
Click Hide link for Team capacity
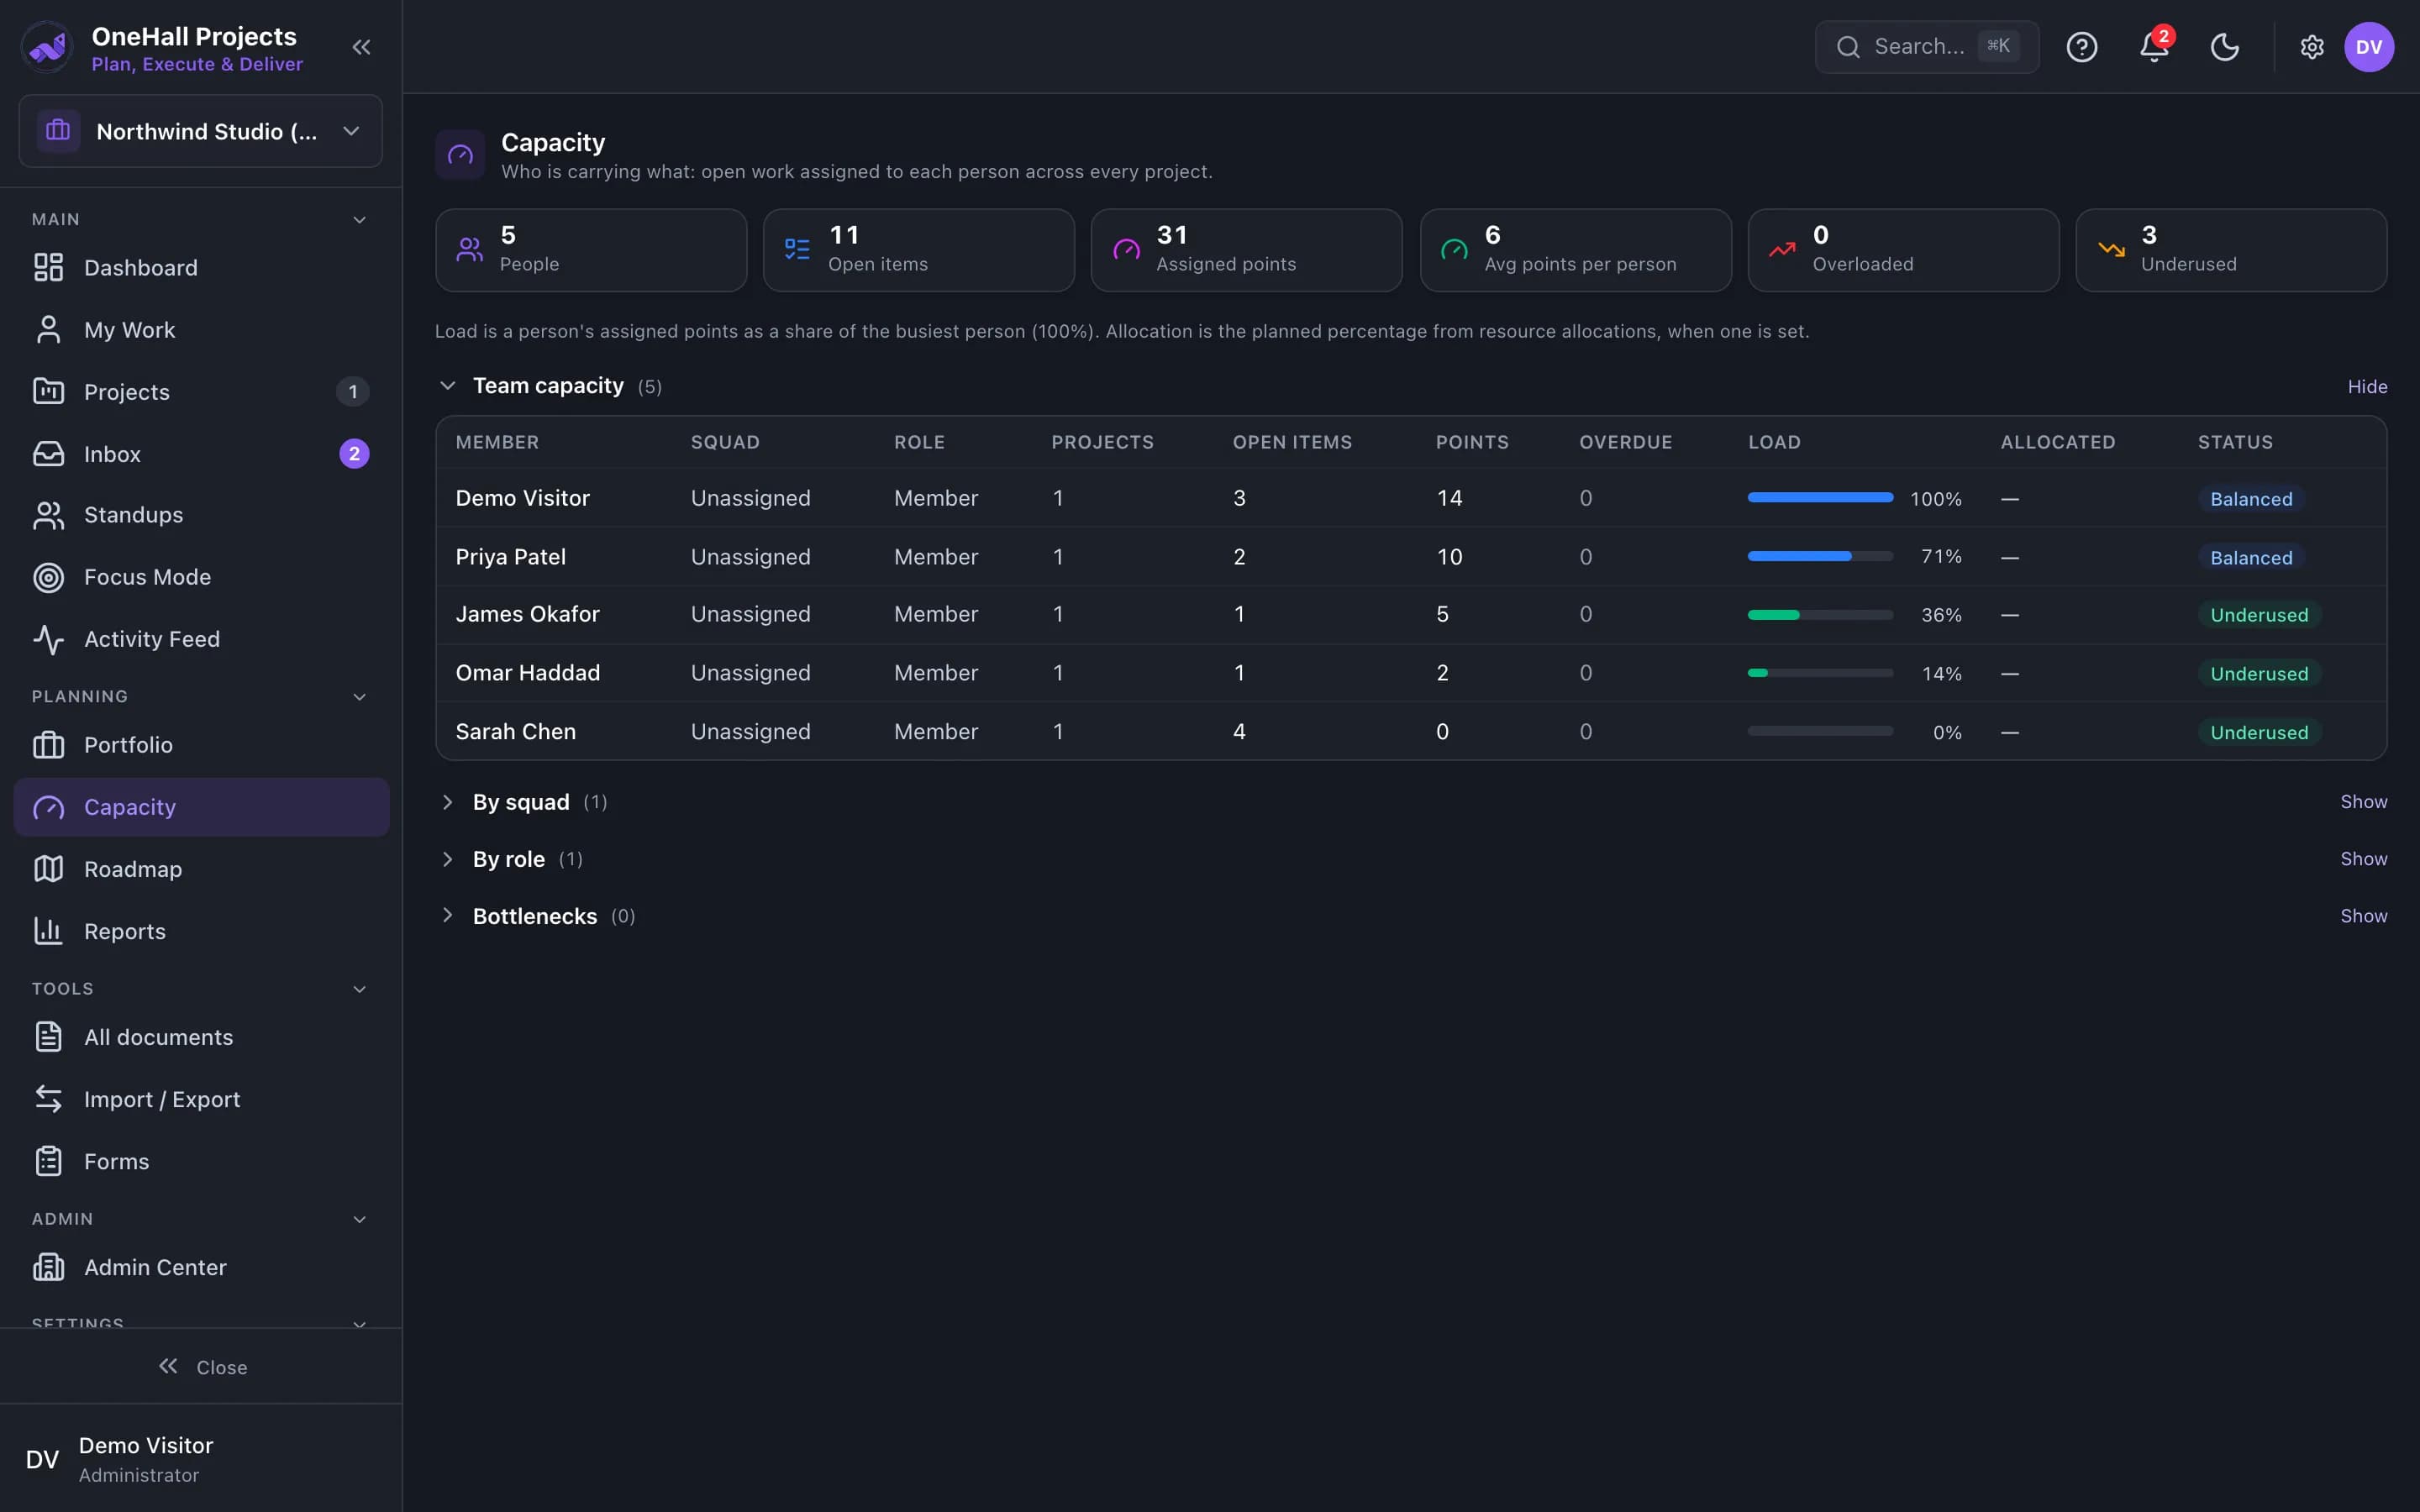point(2367,386)
